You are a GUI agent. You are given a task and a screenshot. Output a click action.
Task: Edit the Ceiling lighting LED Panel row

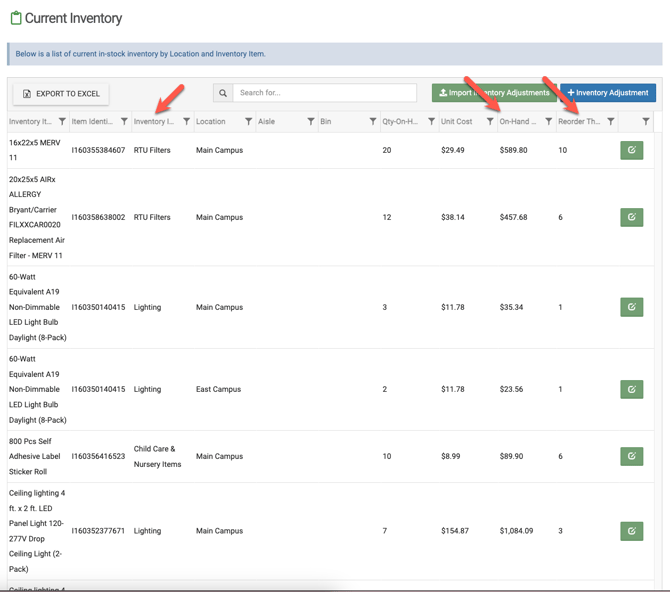point(631,531)
